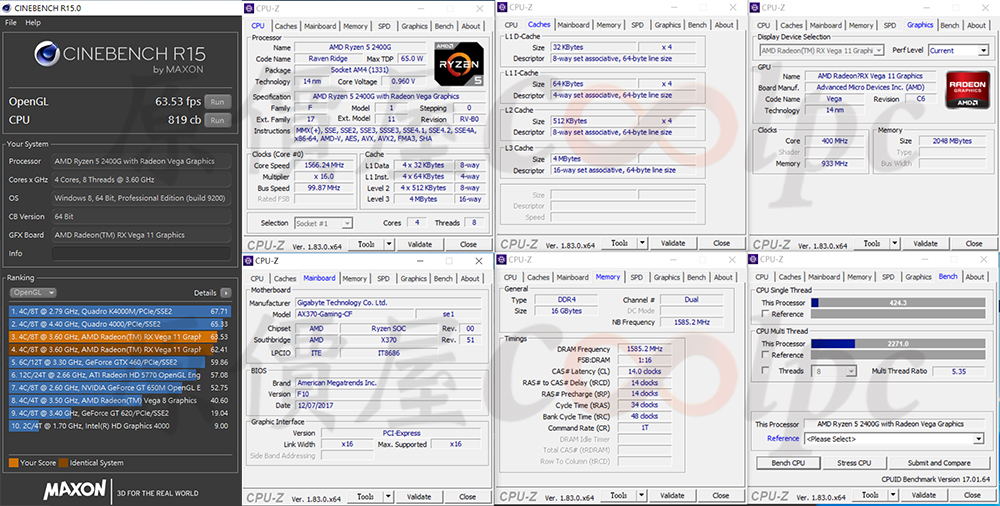The height and width of the screenshot is (506, 1000).
Task: Enable Reference checkbox under CPU Single Thread
Action: (x=765, y=314)
